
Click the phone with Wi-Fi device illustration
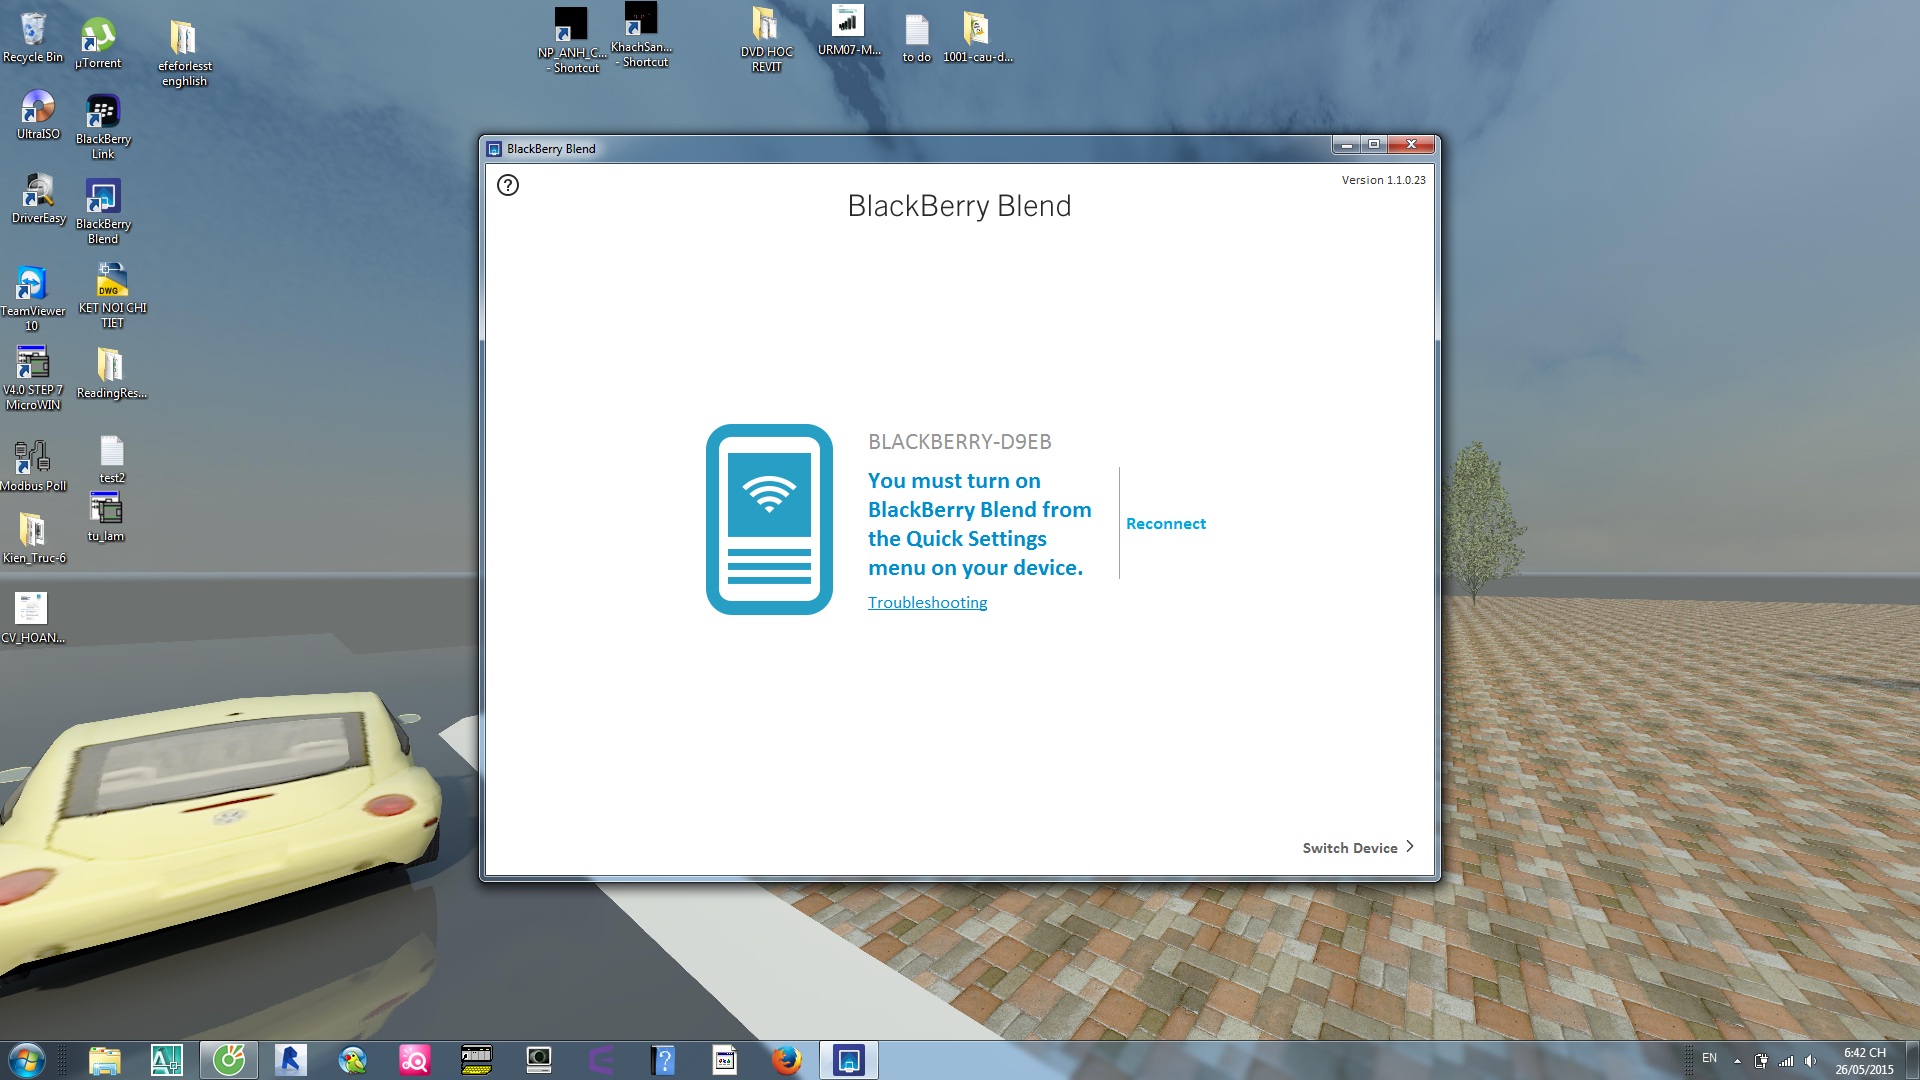pos(769,519)
